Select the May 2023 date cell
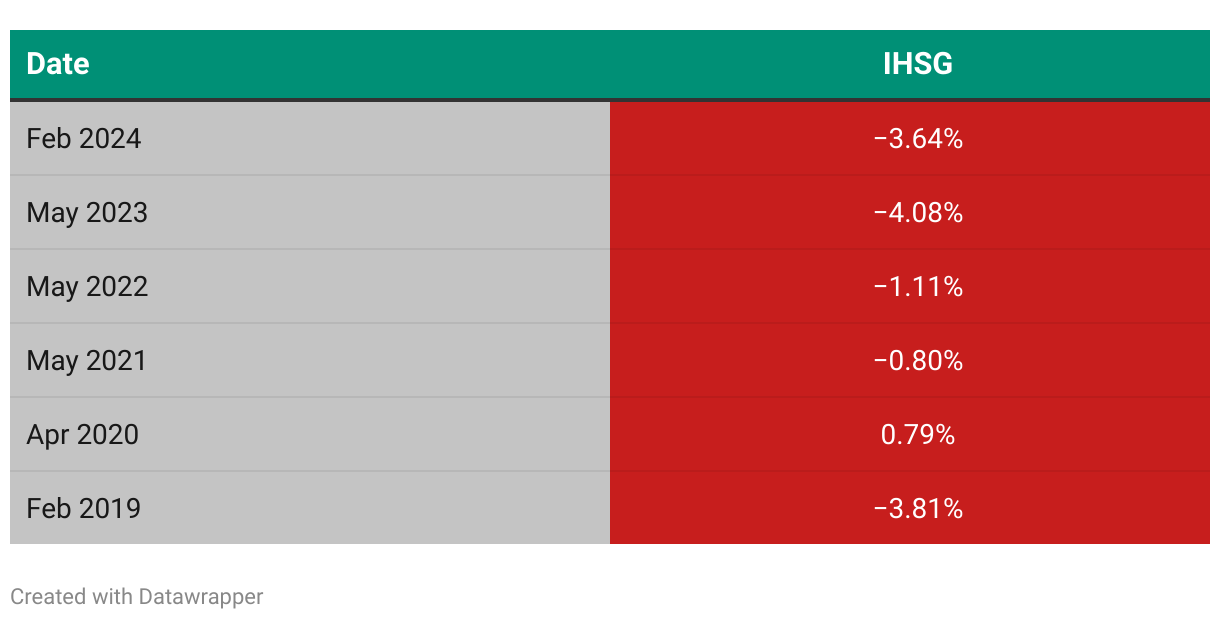 tap(310, 212)
